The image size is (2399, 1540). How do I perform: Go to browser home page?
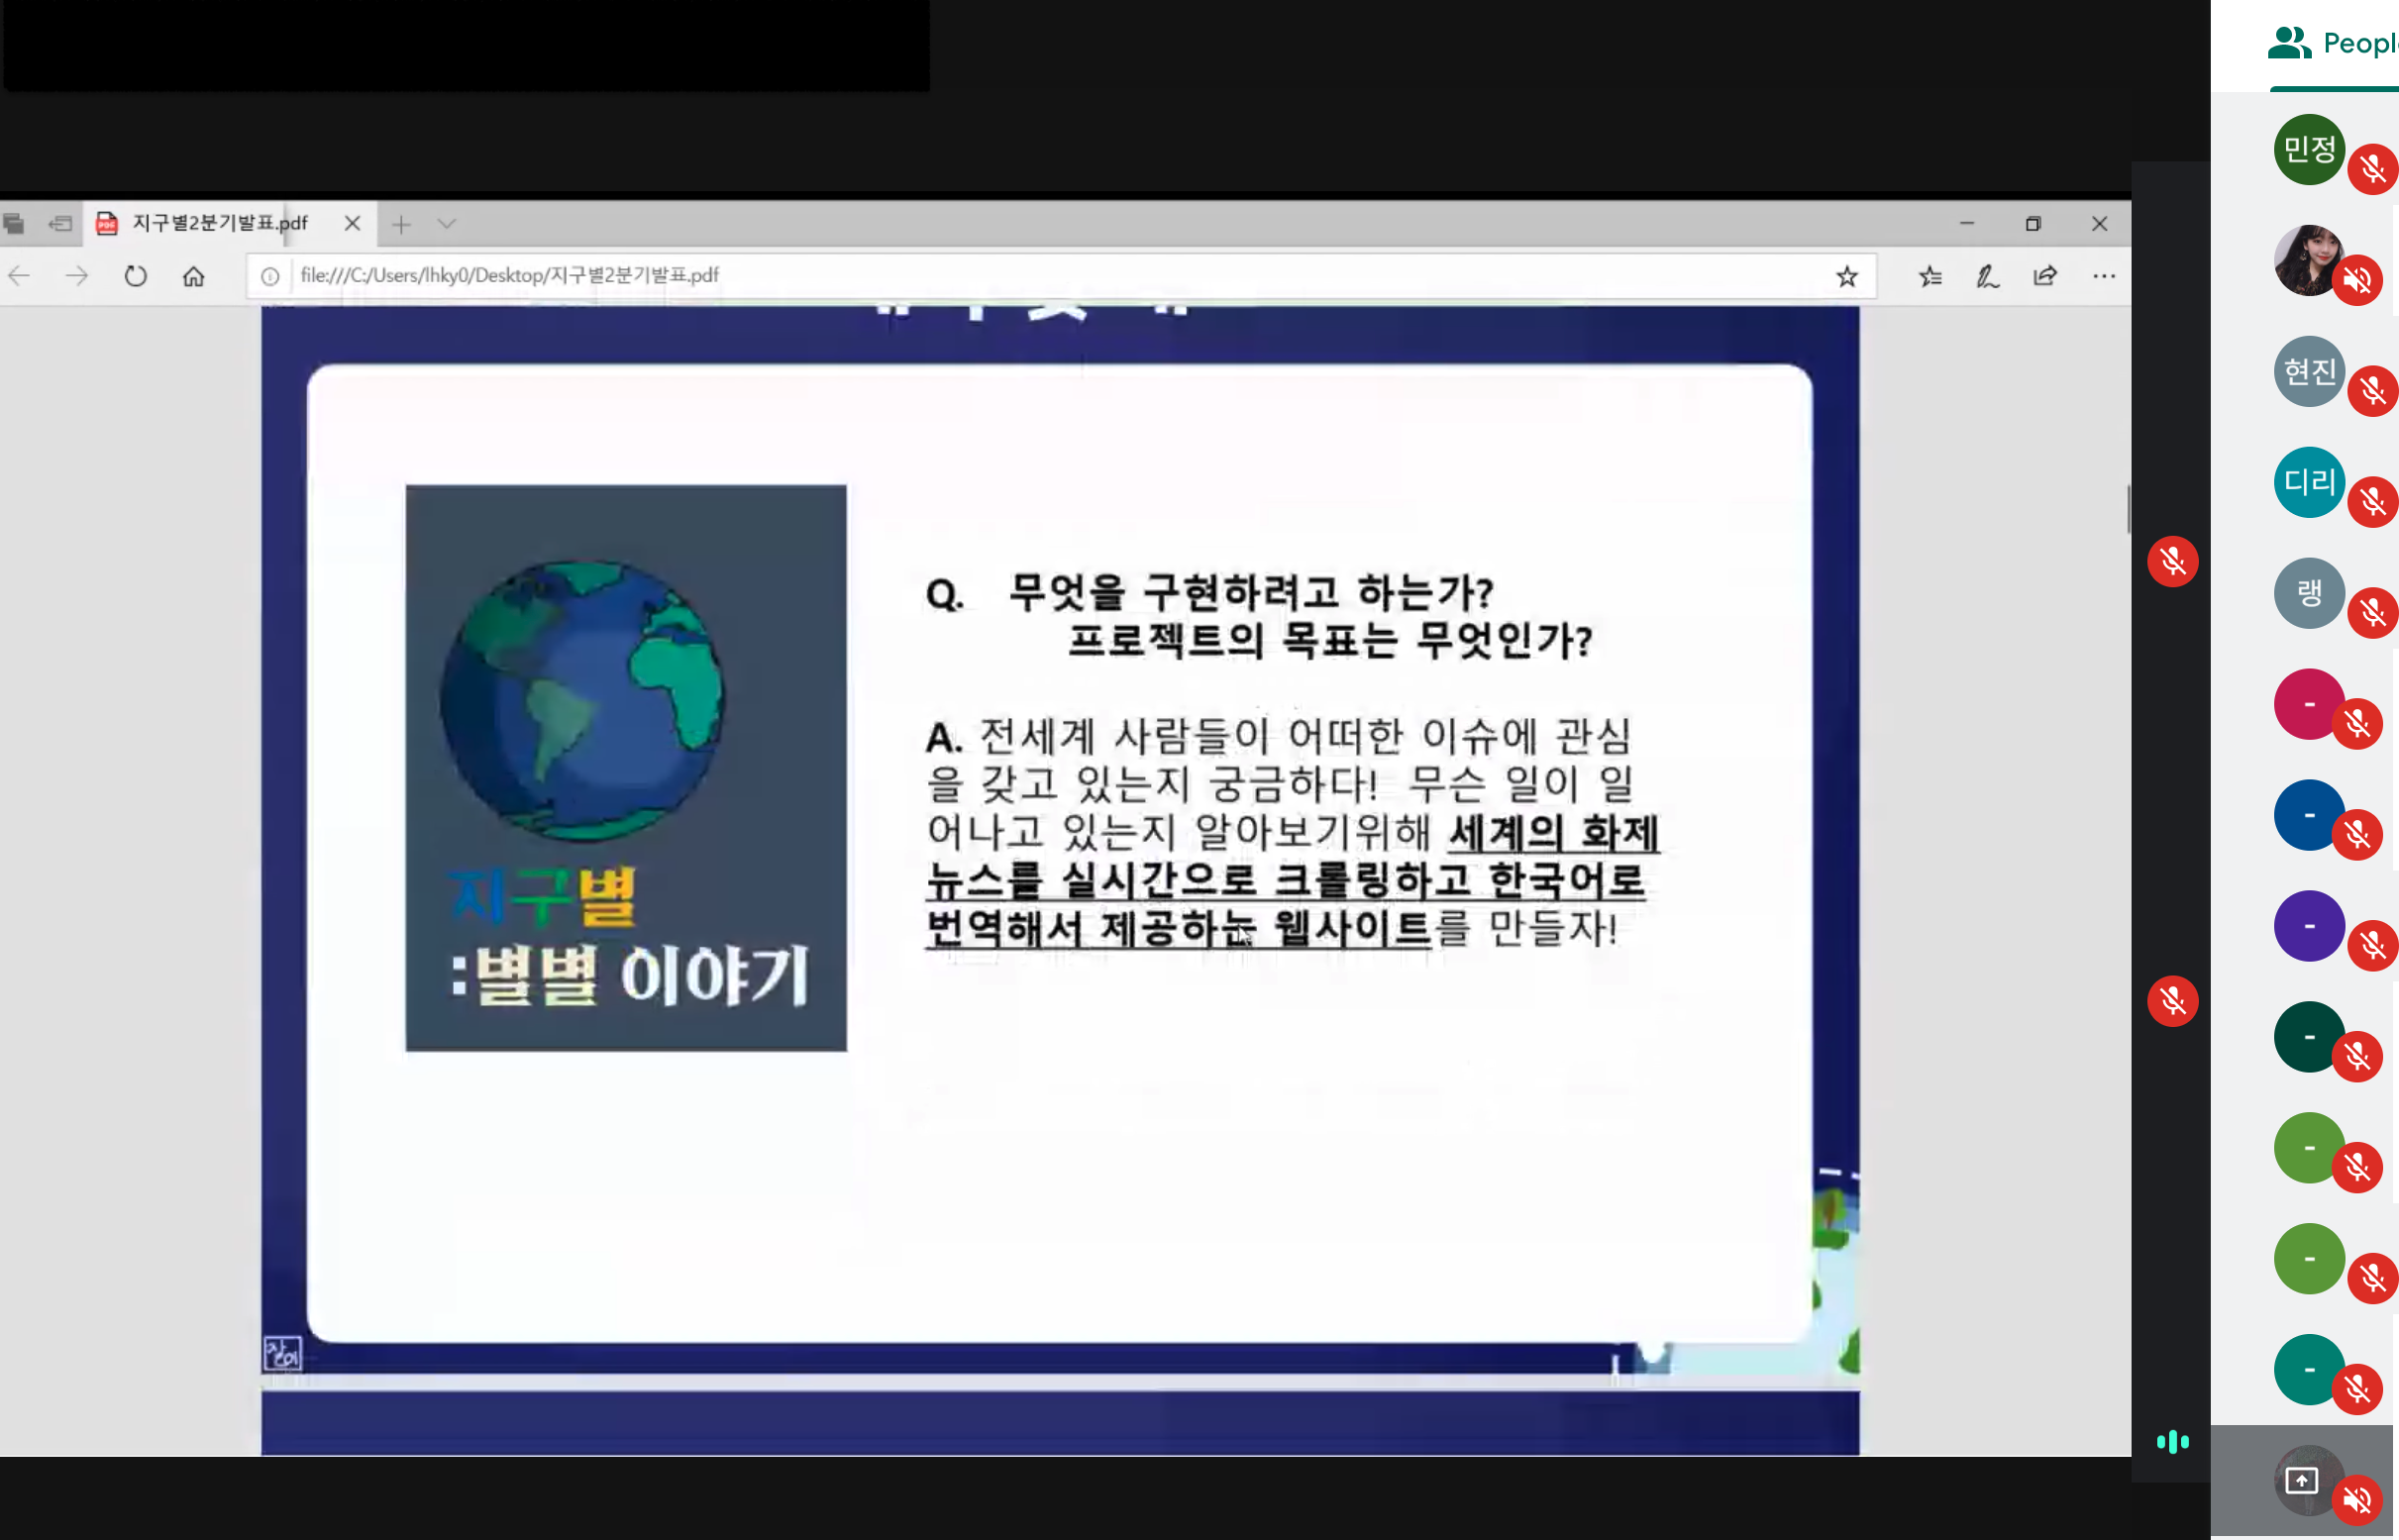point(194,276)
